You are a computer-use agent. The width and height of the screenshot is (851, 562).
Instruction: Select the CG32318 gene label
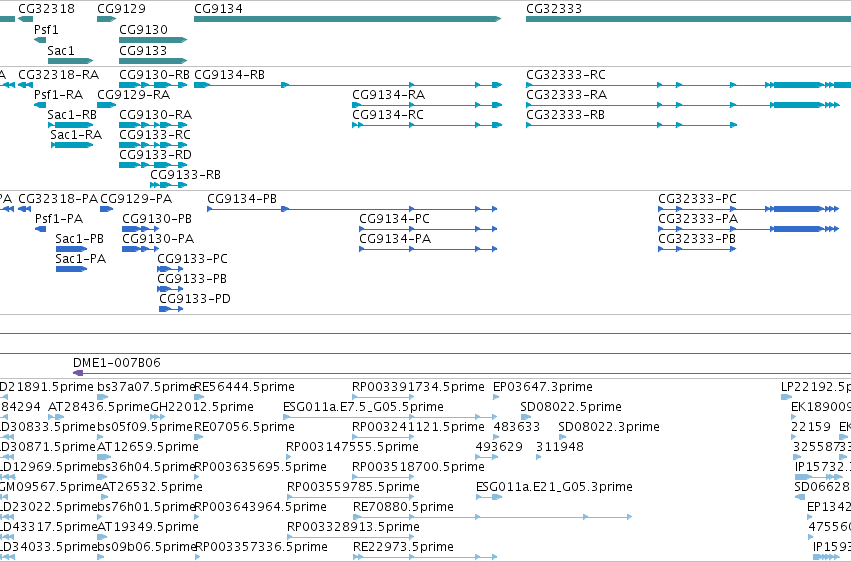pyautogui.click(x=46, y=9)
